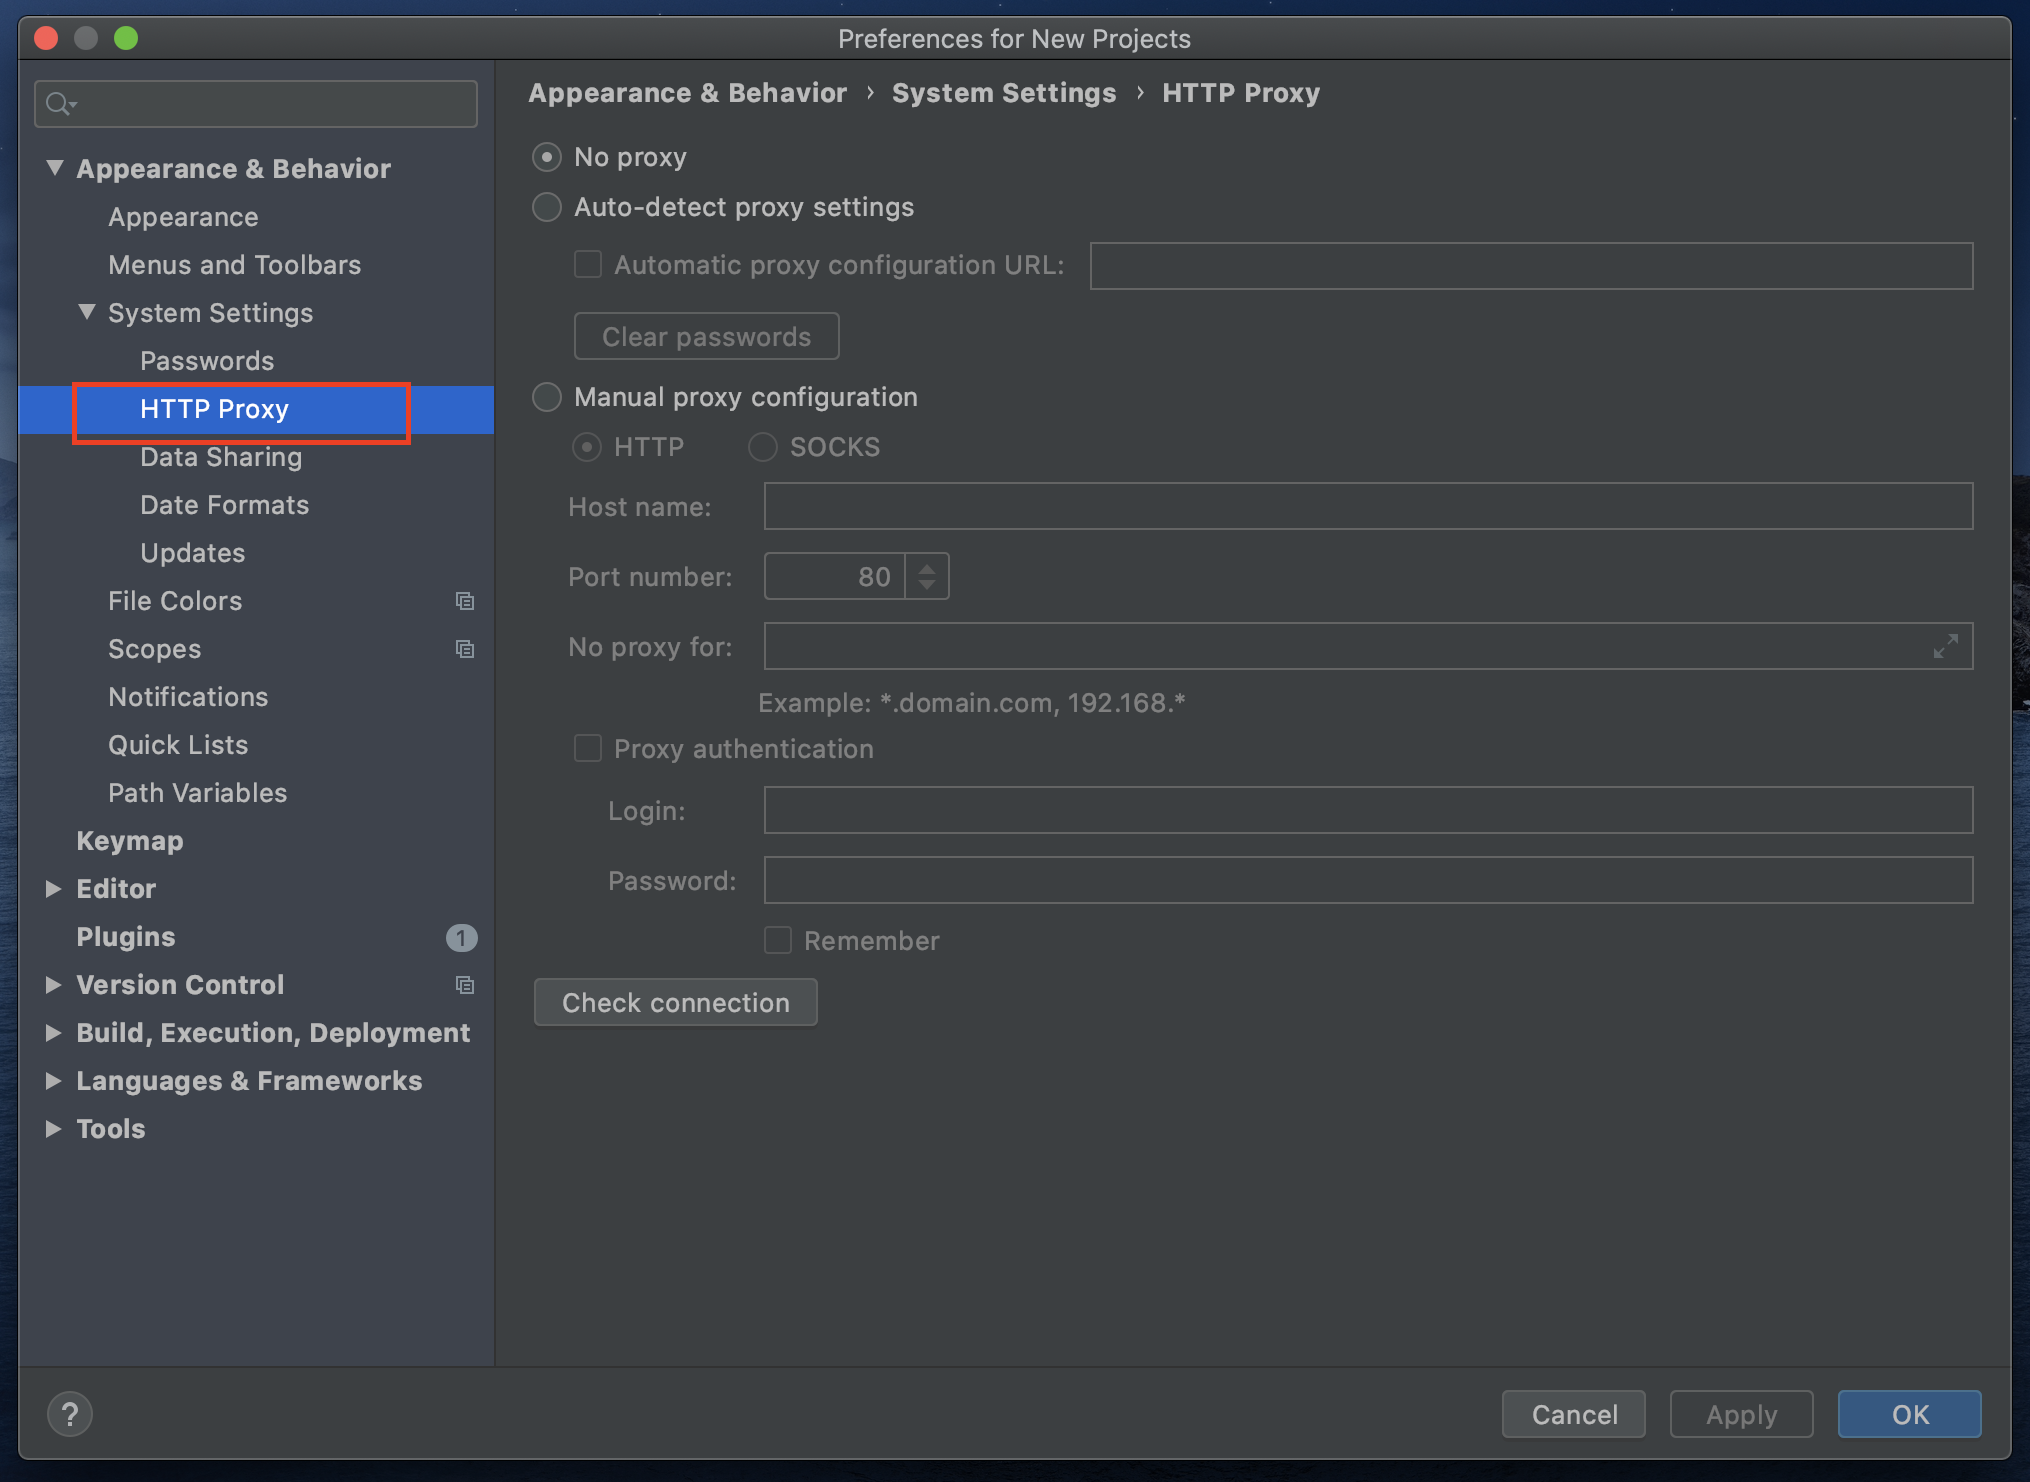Collapse the System Settings subtree
The image size is (2030, 1482).
[86, 312]
